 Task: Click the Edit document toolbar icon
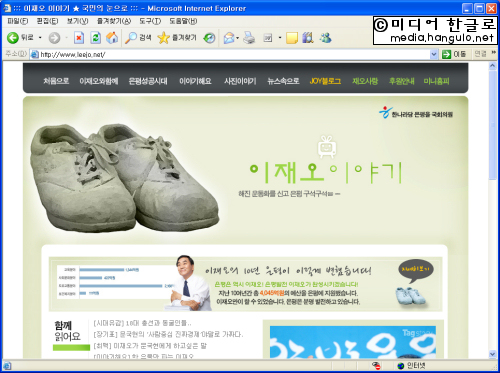268,38
